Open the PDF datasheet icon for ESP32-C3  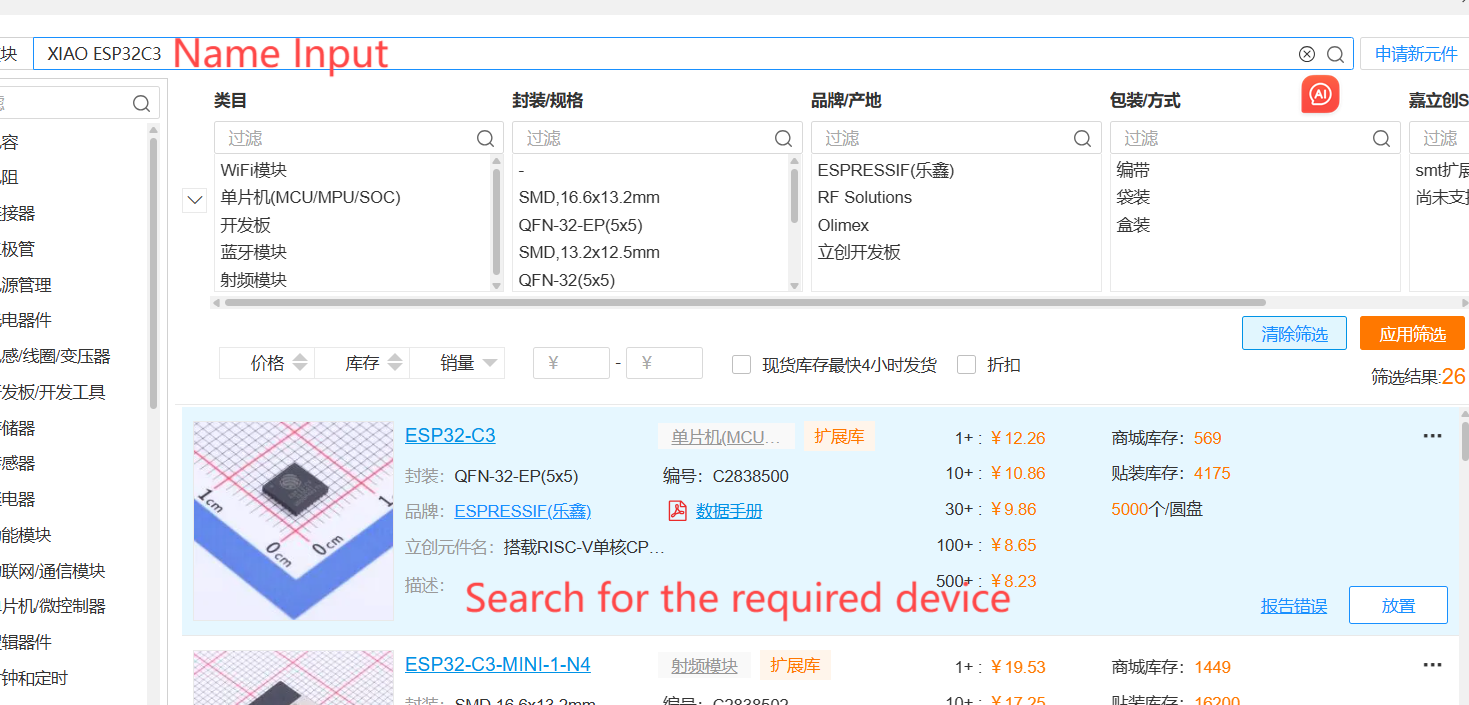(x=678, y=511)
